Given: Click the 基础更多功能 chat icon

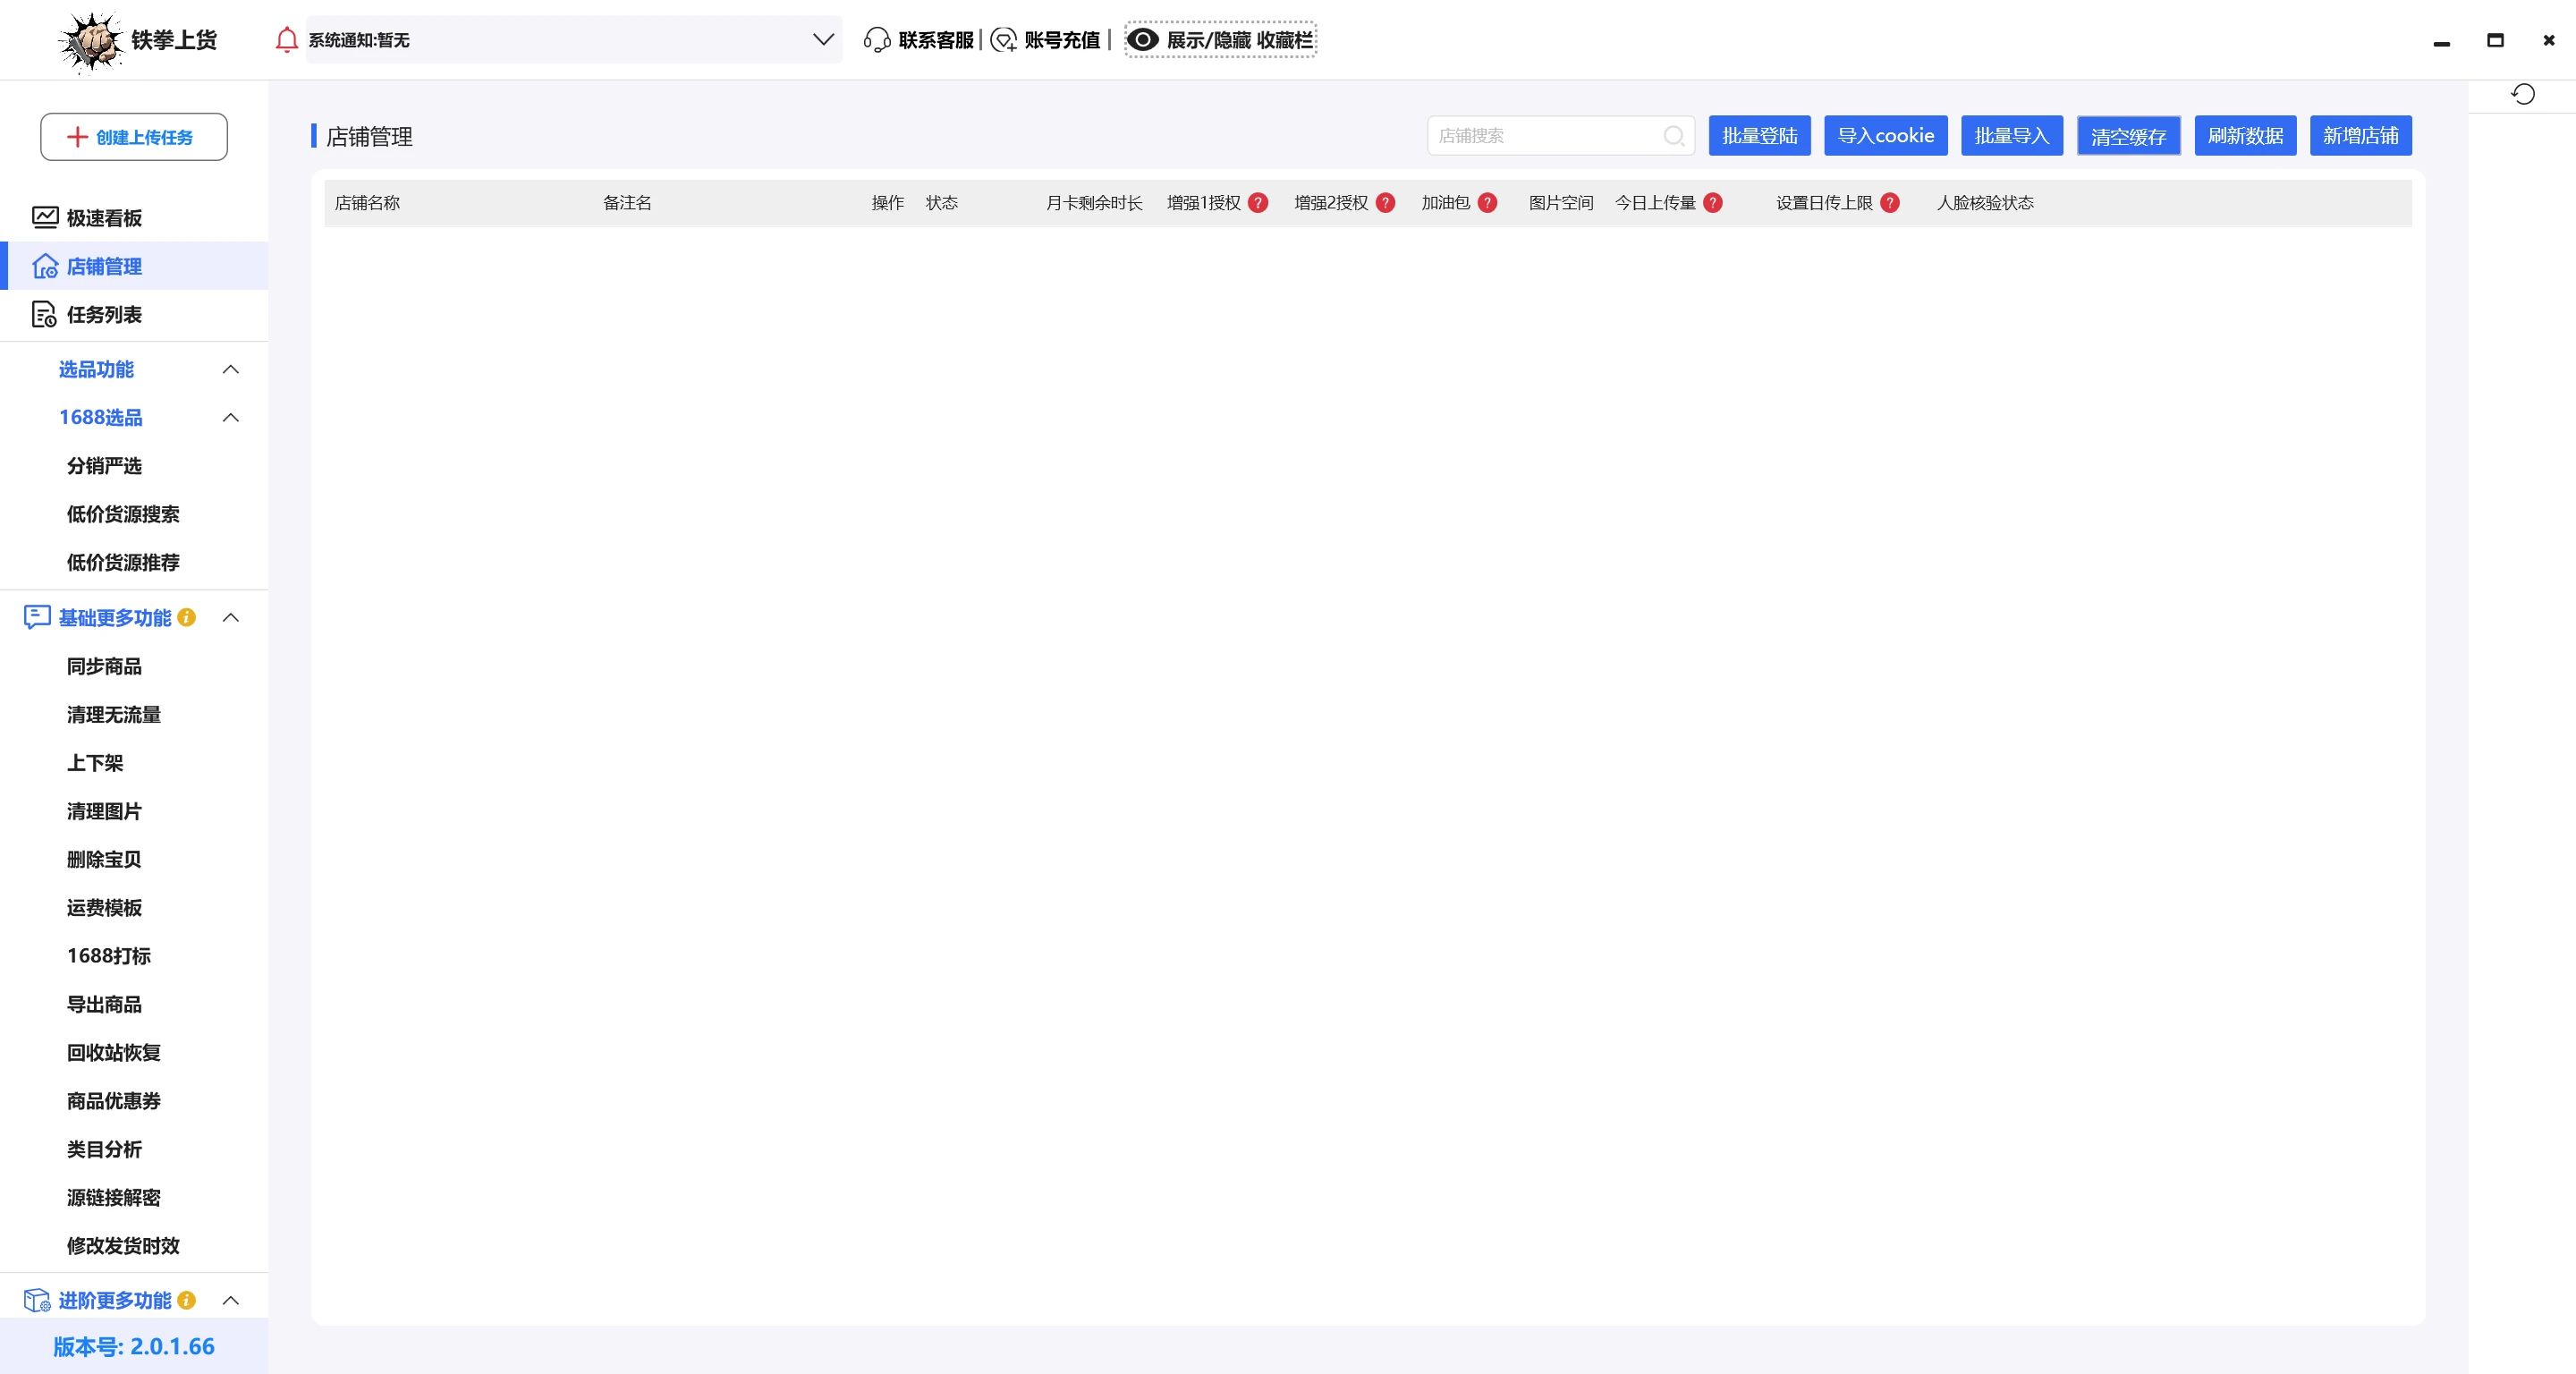Looking at the screenshot, I should click(x=37, y=617).
